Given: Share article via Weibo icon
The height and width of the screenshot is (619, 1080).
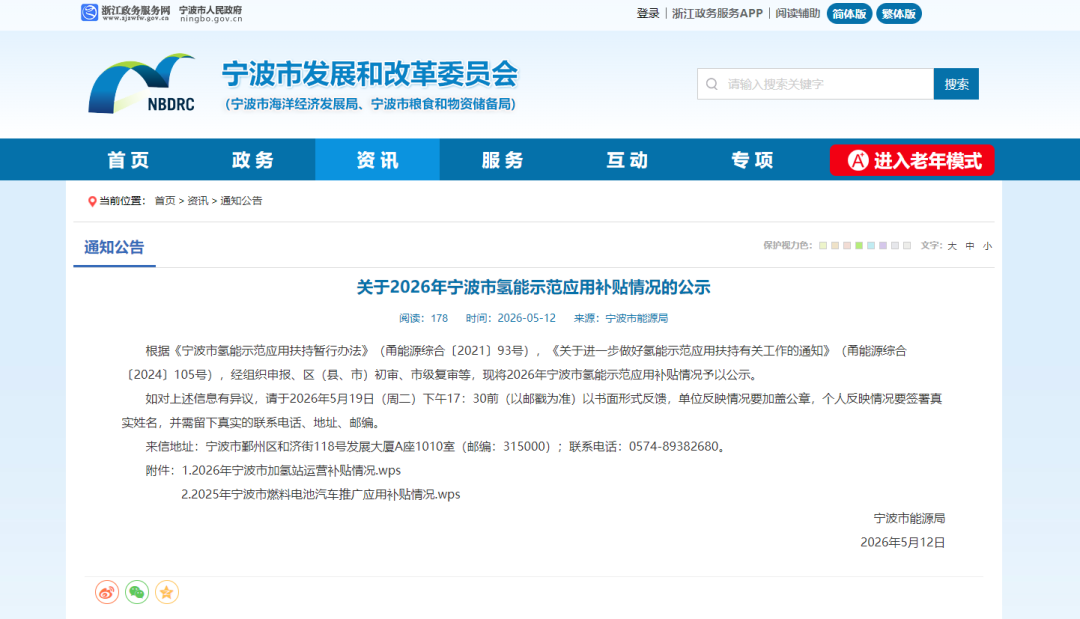Looking at the screenshot, I should [x=107, y=592].
